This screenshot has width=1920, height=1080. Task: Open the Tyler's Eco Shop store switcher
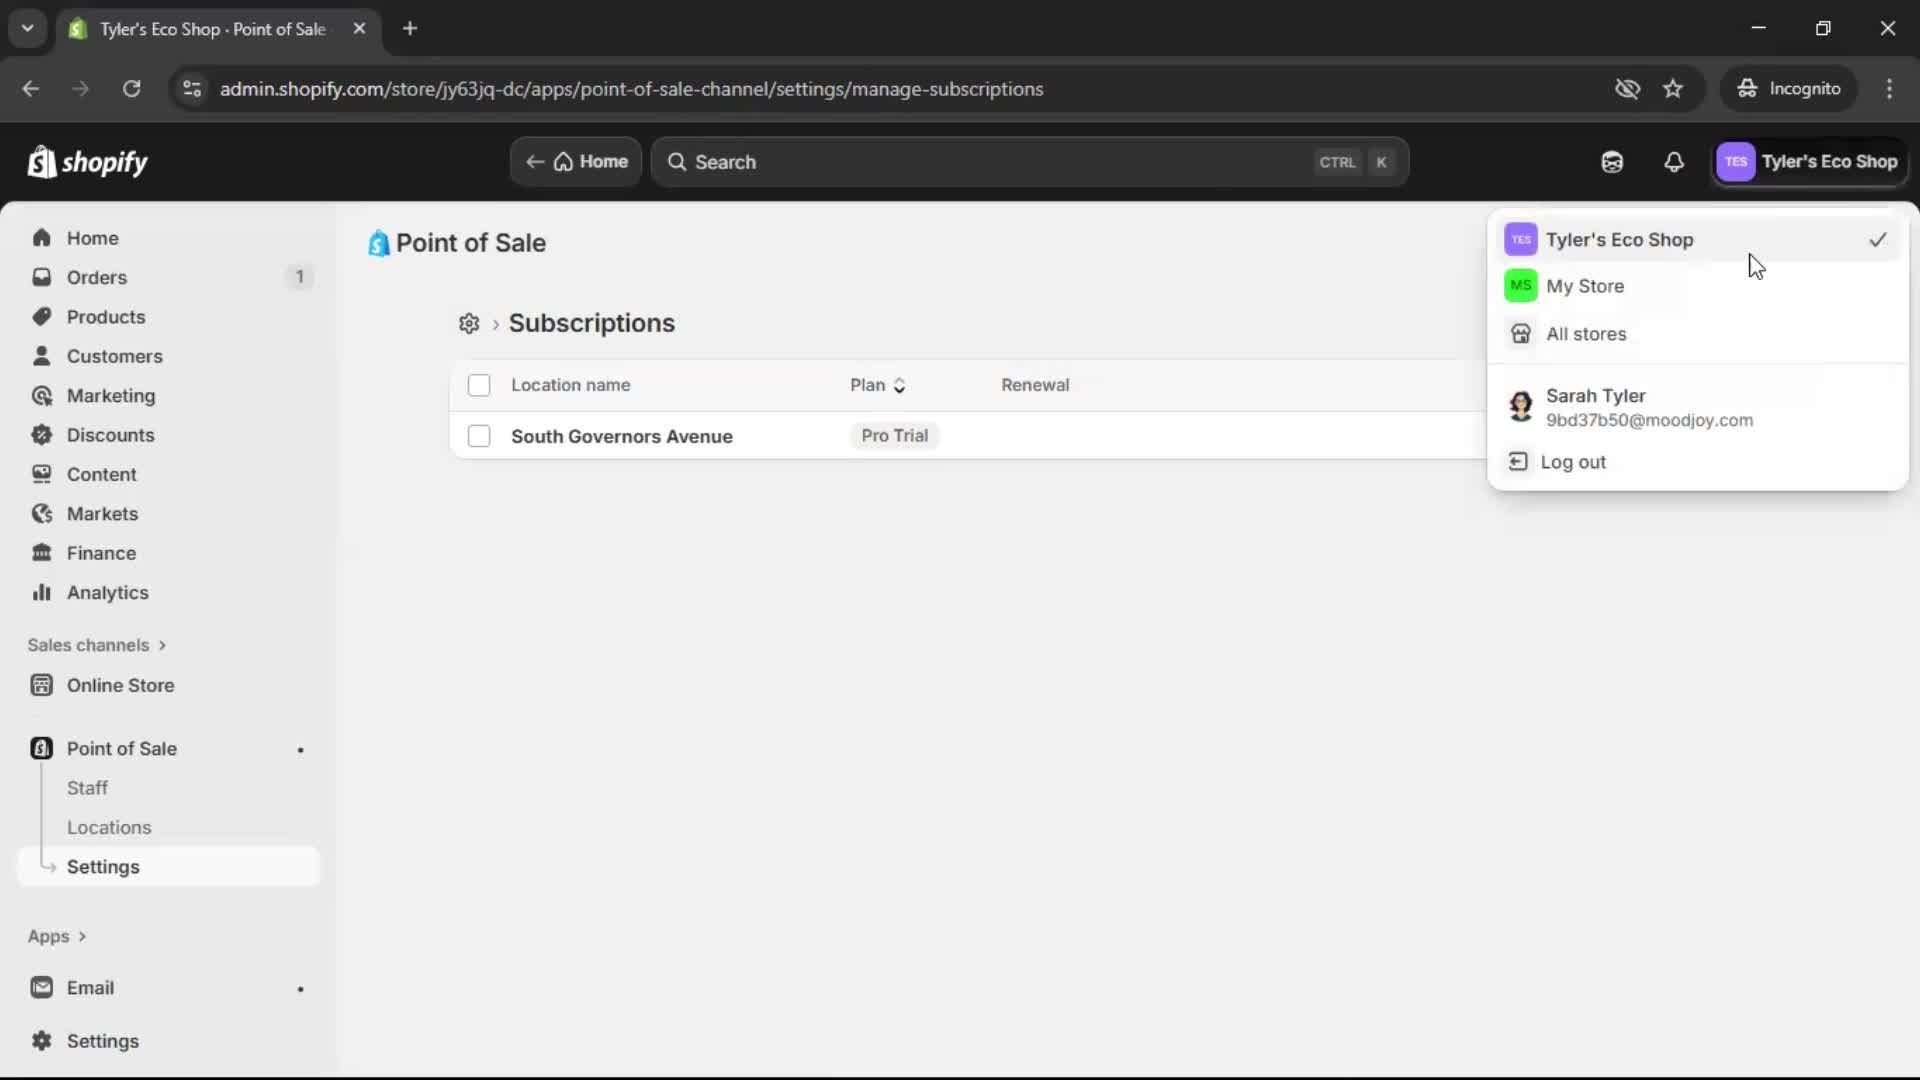coord(1811,162)
